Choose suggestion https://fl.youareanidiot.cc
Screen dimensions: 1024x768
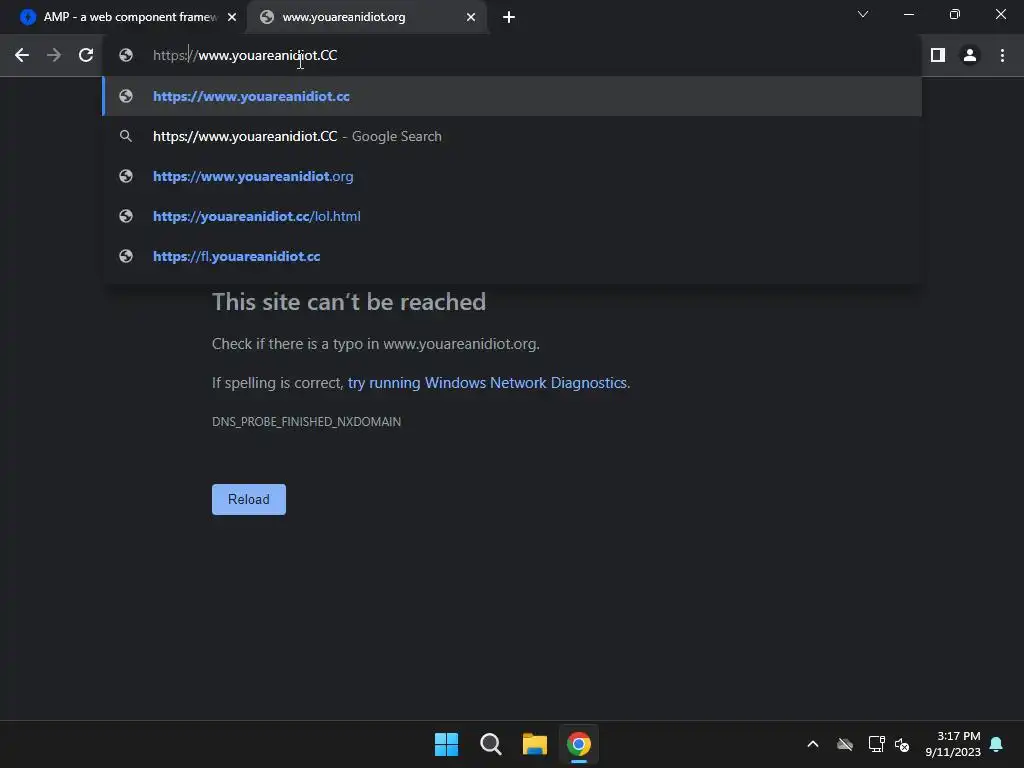(512, 256)
